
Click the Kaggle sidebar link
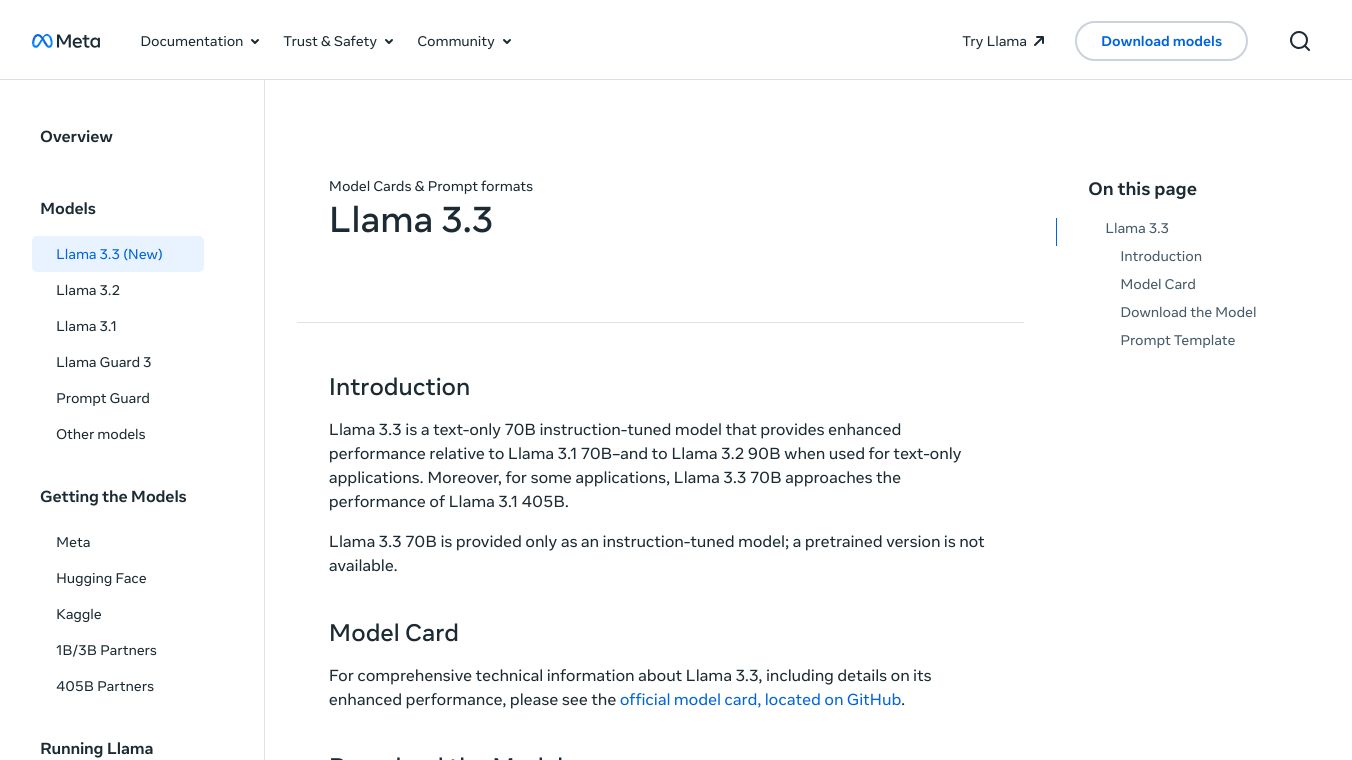click(79, 614)
